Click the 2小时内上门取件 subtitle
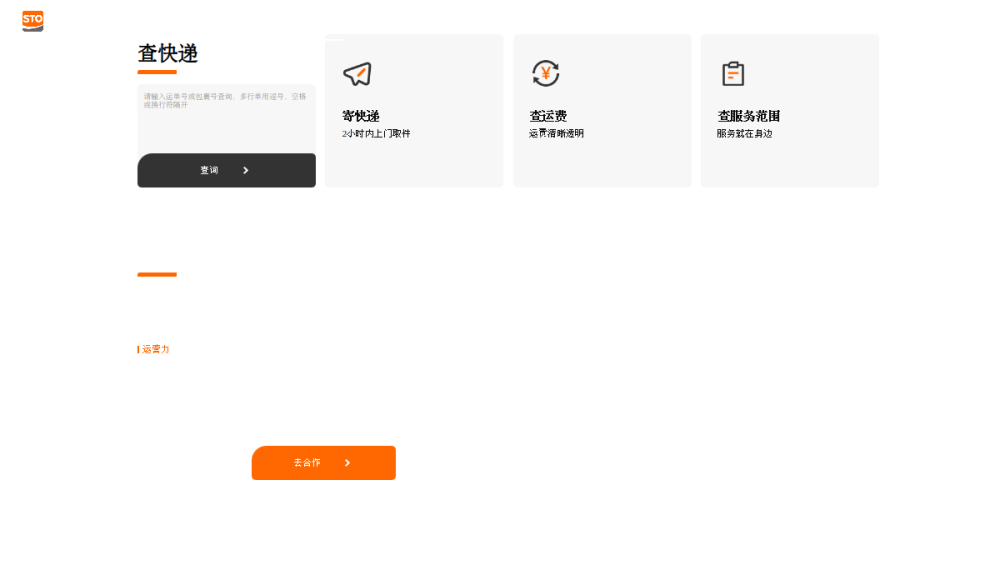Viewport: 1000px width, 583px height. click(x=376, y=133)
